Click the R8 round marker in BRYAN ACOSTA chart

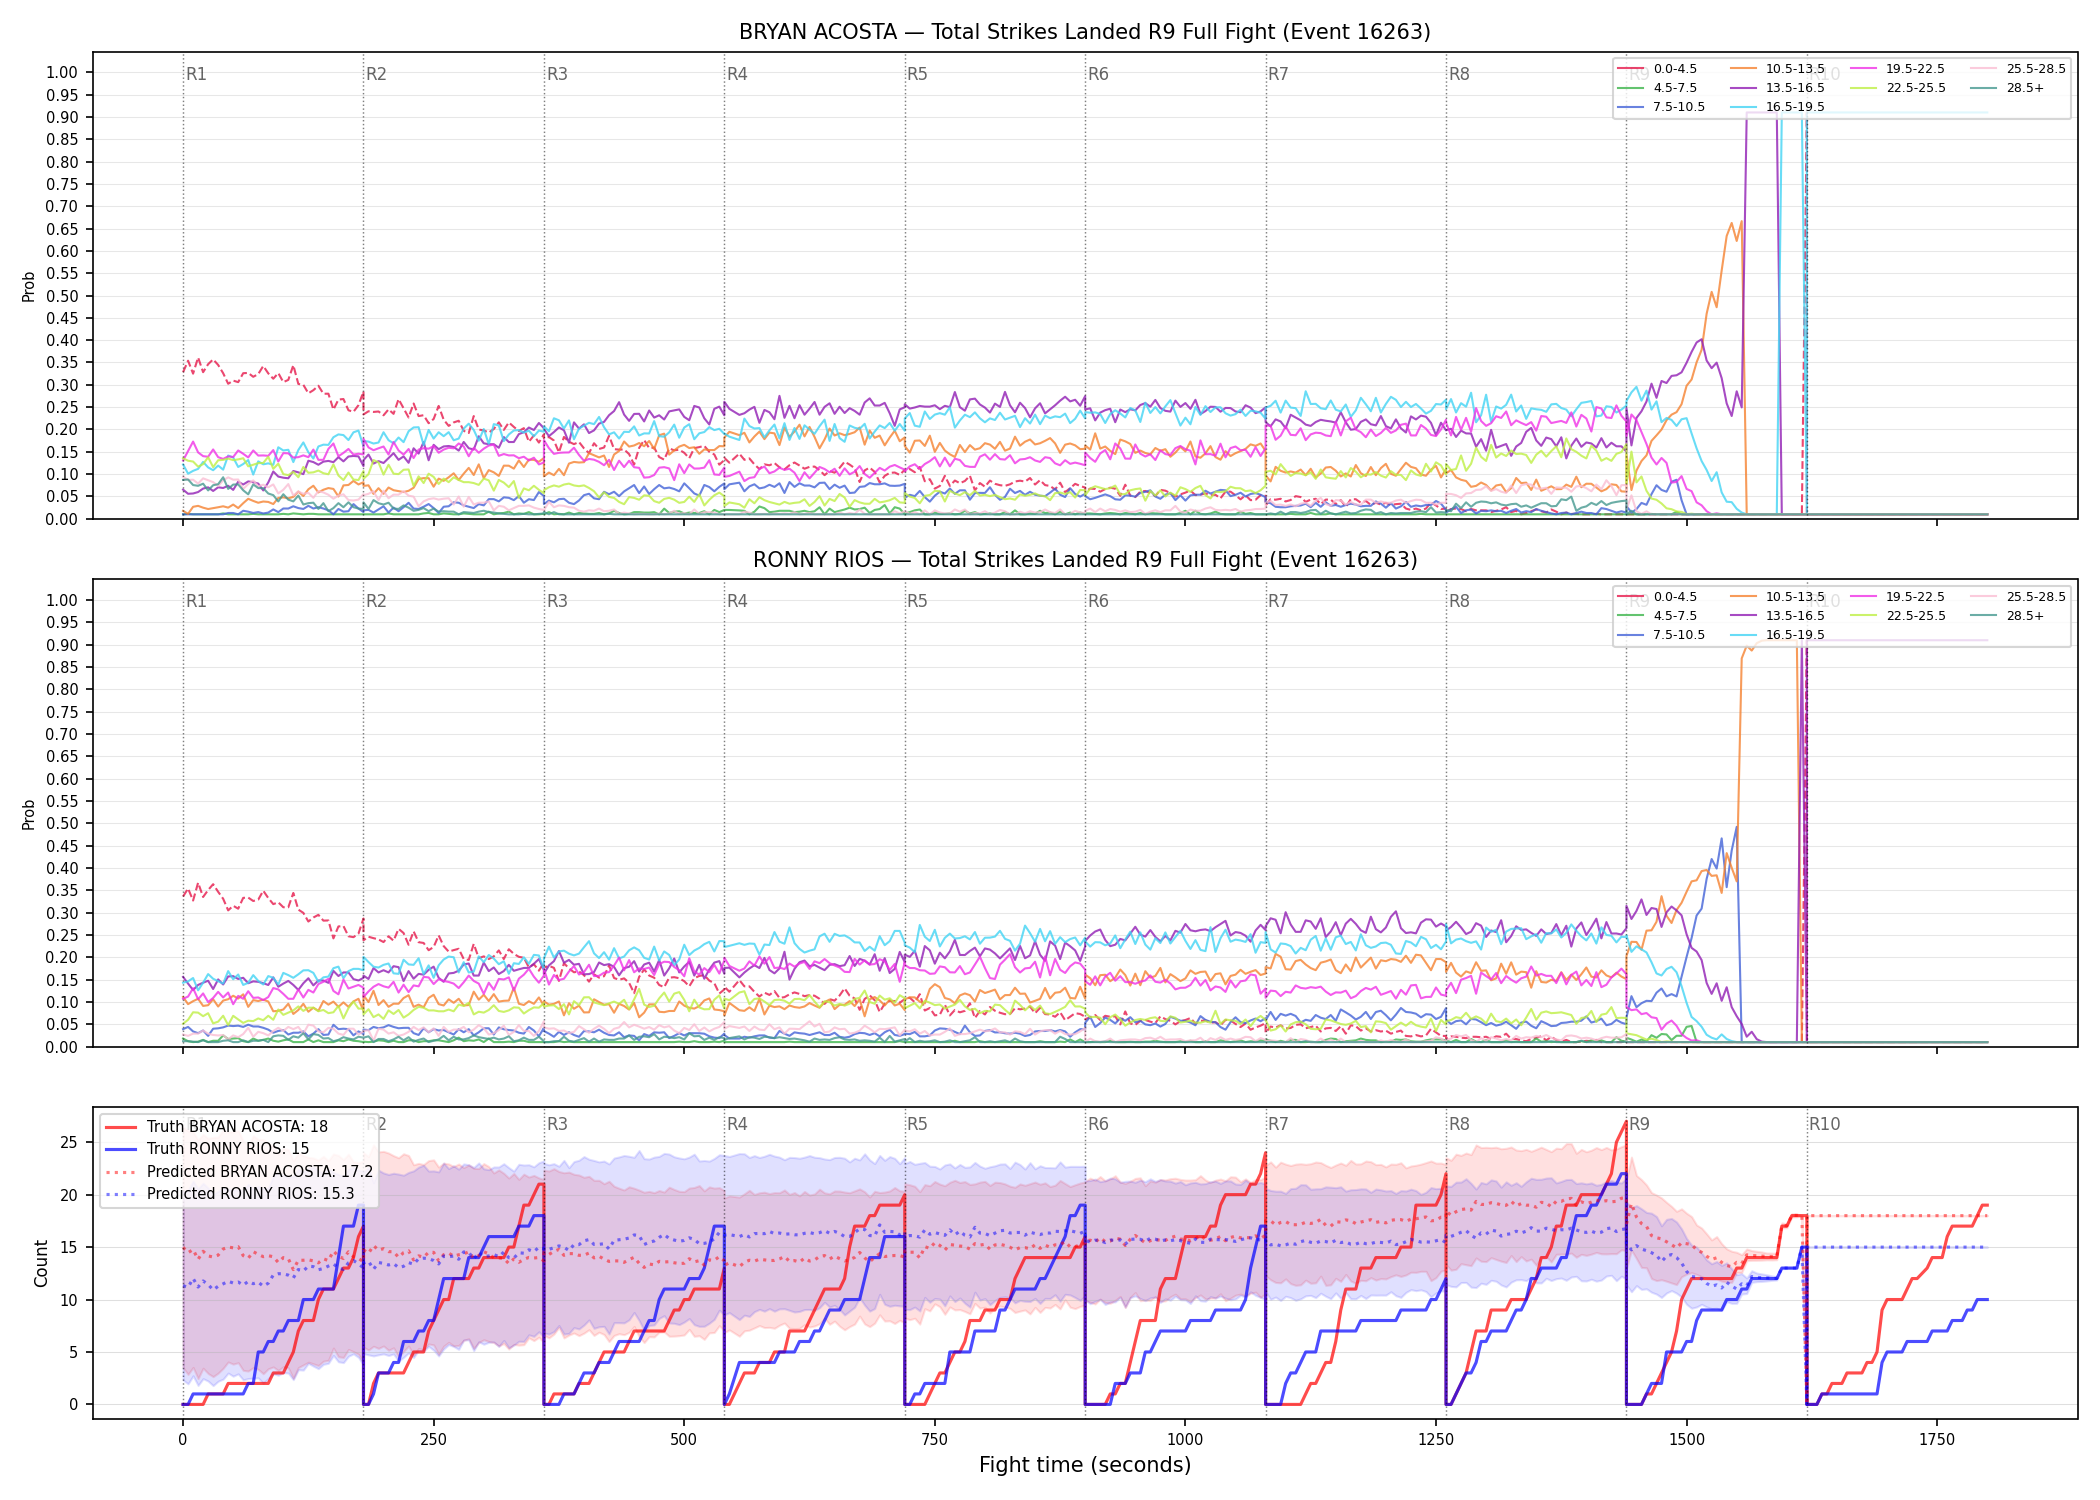tap(1459, 74)
